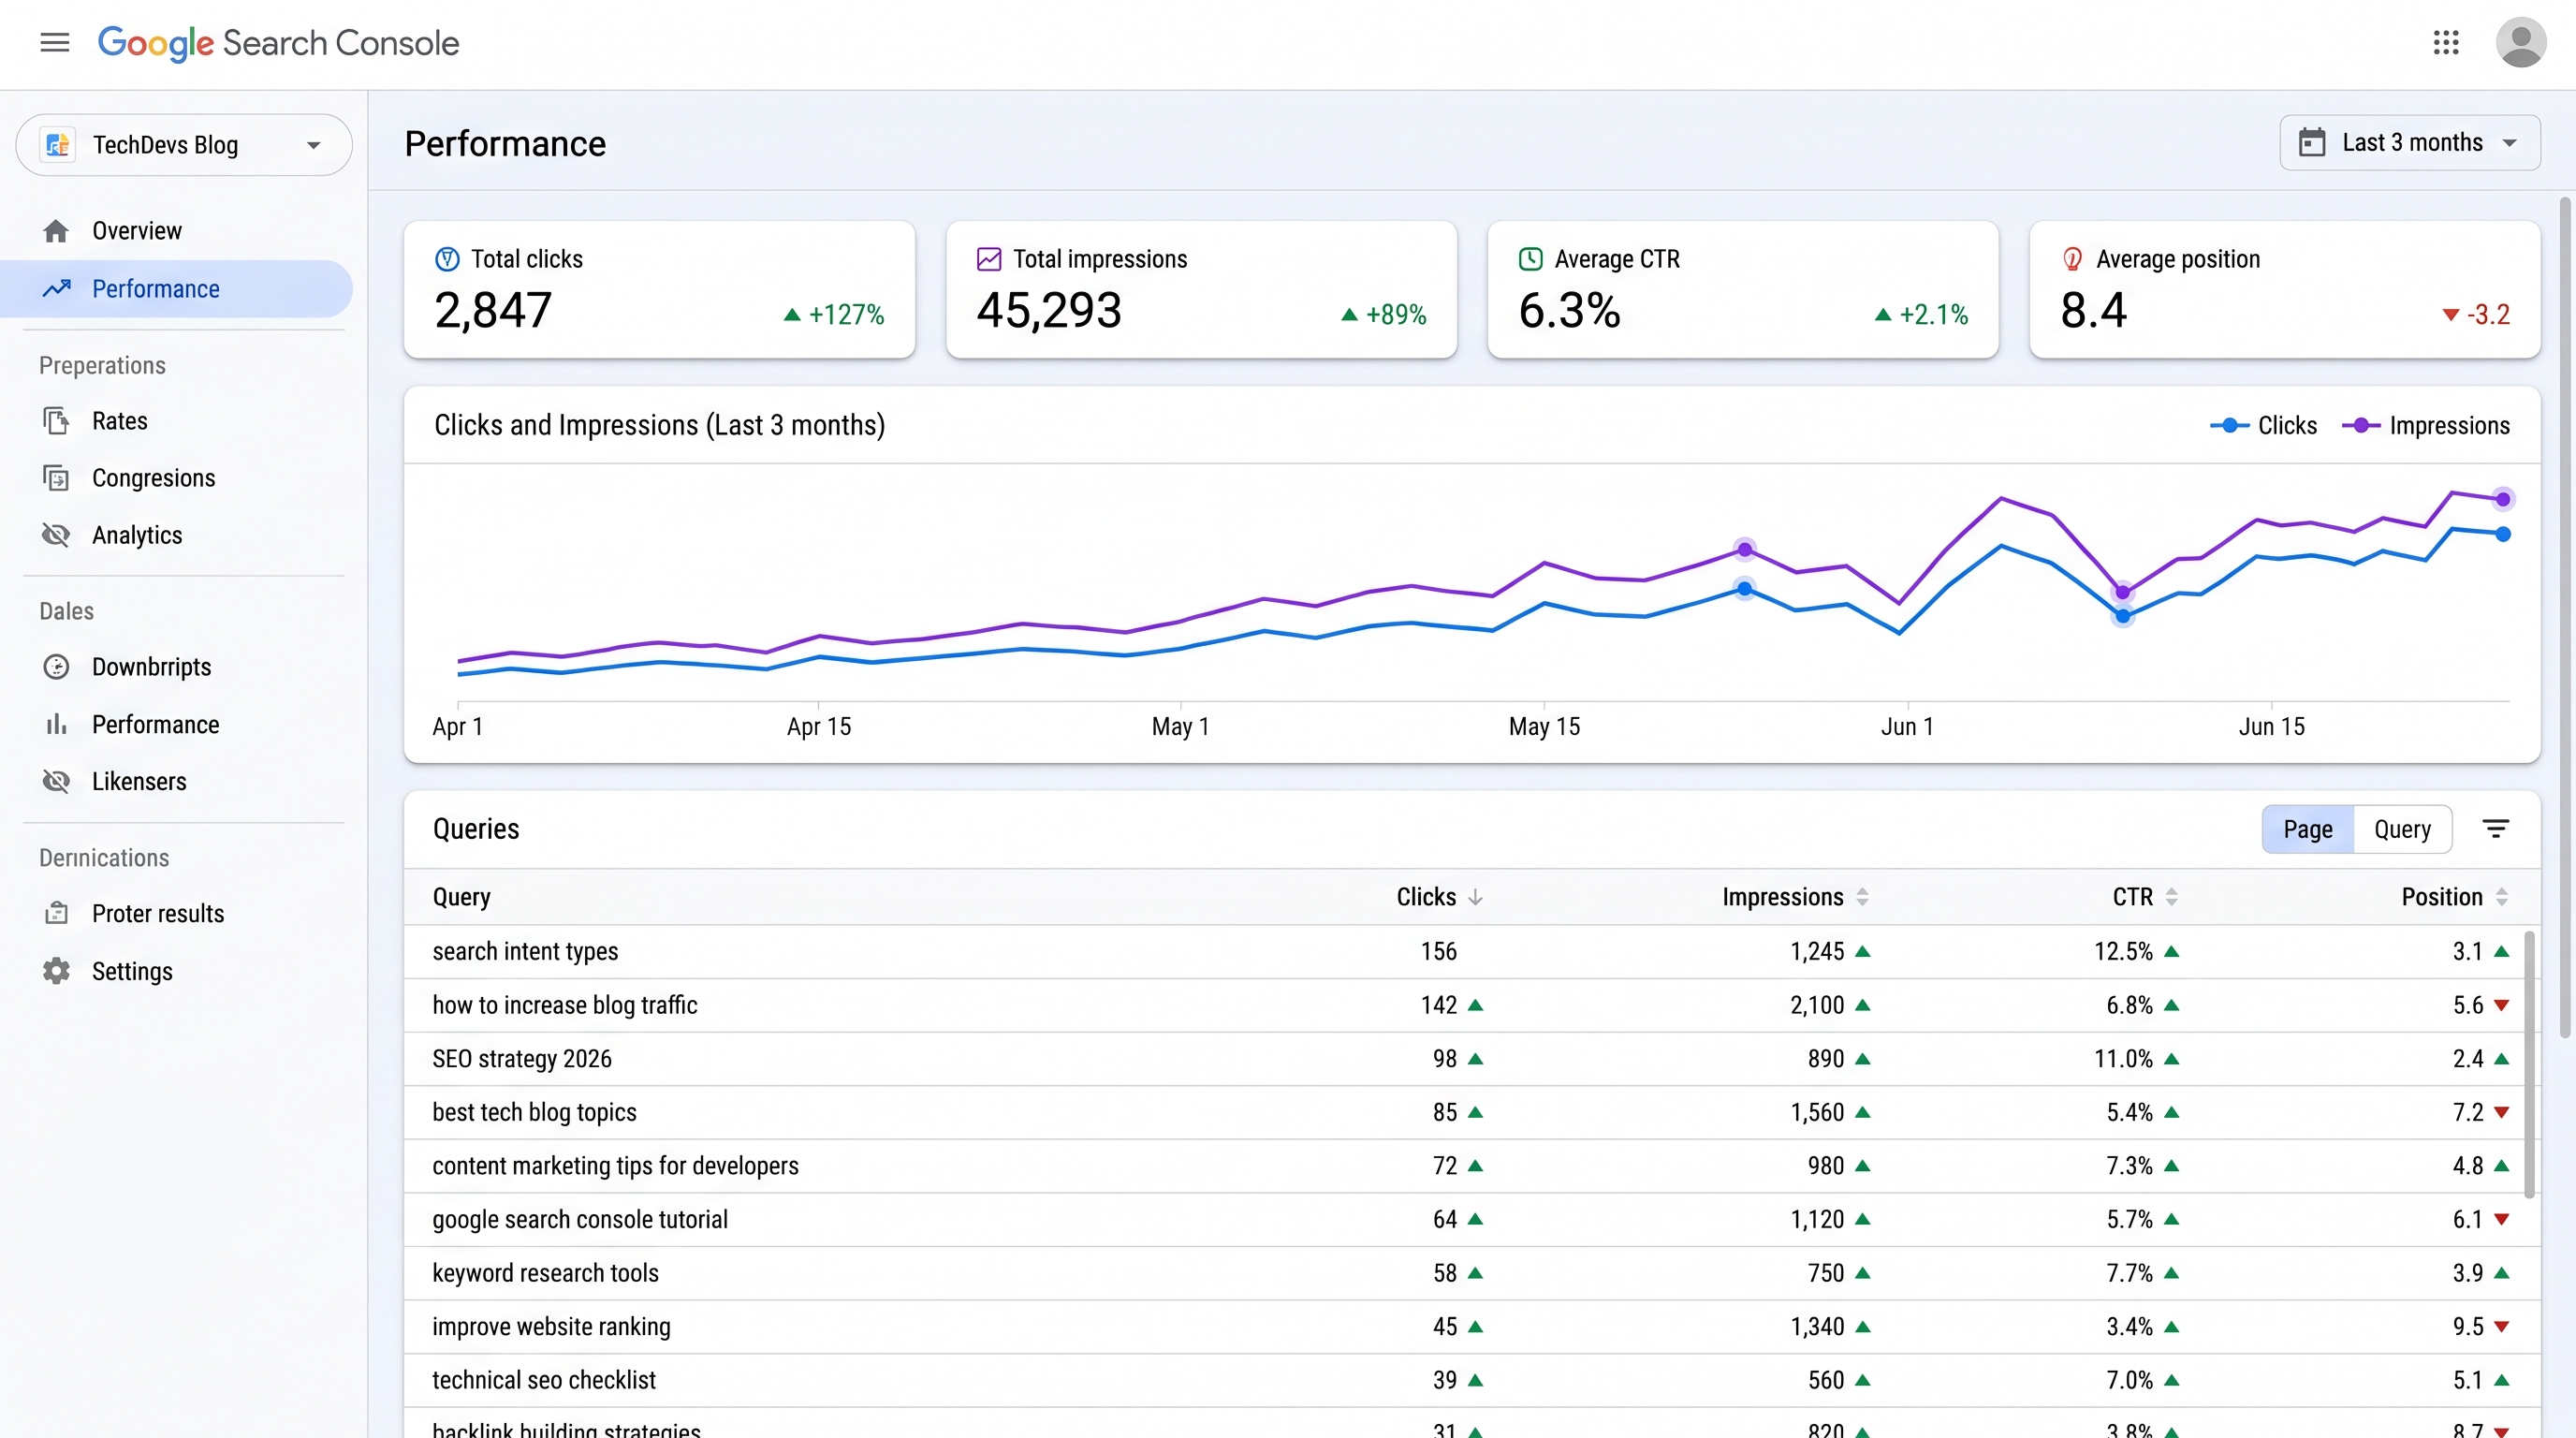Click the Overview home icon
The width and height of the screenshot is (2576, 1438).
click(56, 231)
